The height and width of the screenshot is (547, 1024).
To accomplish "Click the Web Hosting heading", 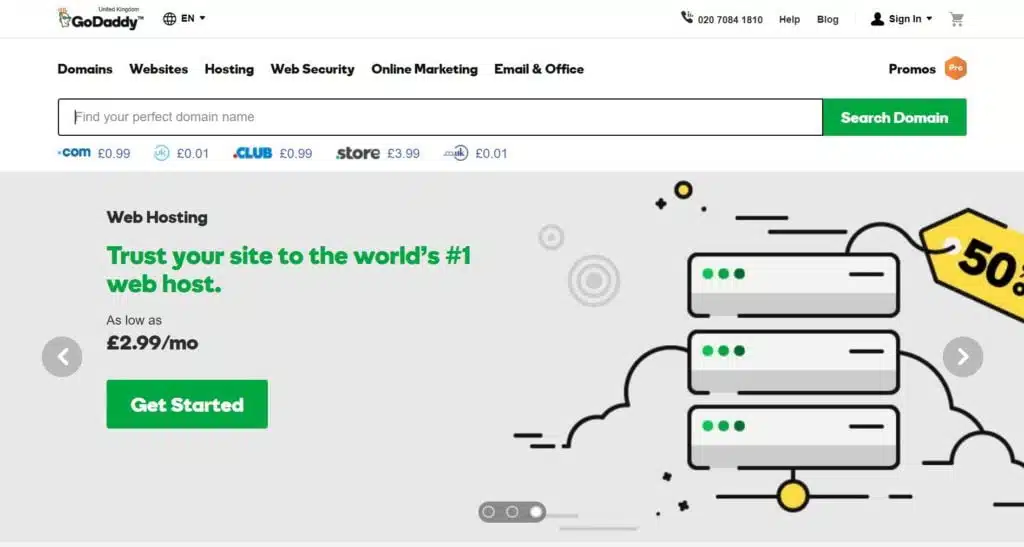I will 157,217.
